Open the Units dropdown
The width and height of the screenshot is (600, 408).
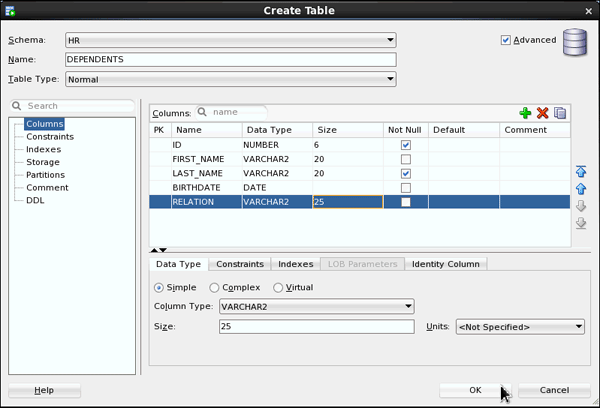pyautogui.click(x=519, y=326)
